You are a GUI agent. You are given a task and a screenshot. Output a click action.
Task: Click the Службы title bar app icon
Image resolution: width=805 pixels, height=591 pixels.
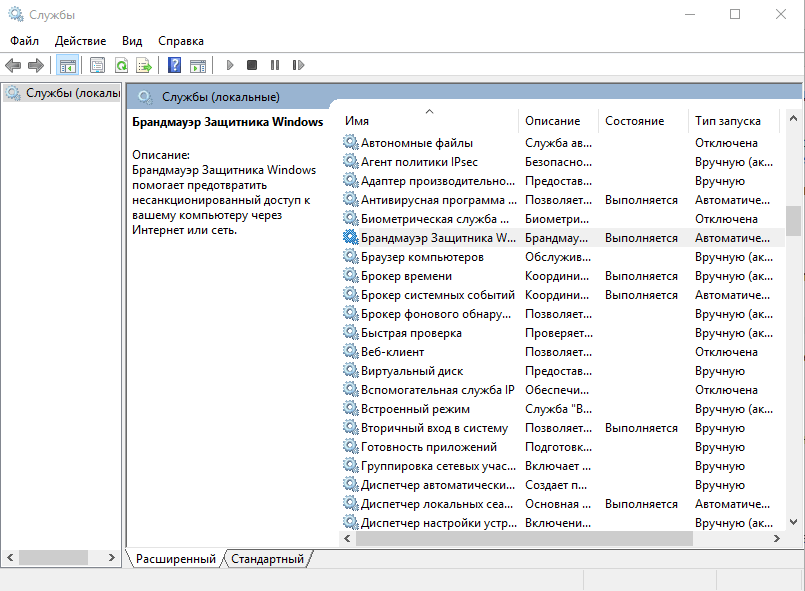click(16, 14)
